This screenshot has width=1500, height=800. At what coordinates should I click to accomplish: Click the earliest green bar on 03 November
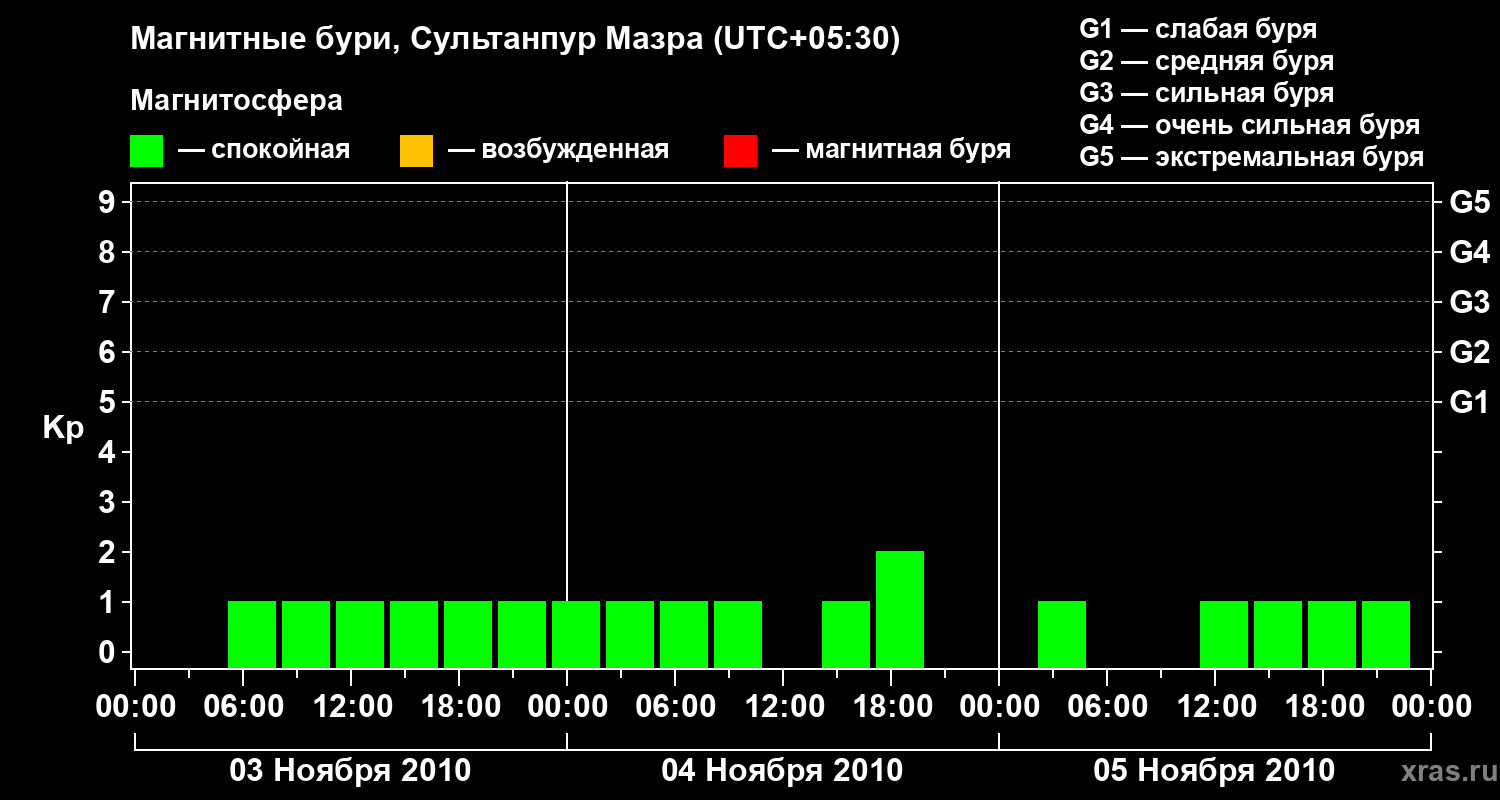coord(252,634)
